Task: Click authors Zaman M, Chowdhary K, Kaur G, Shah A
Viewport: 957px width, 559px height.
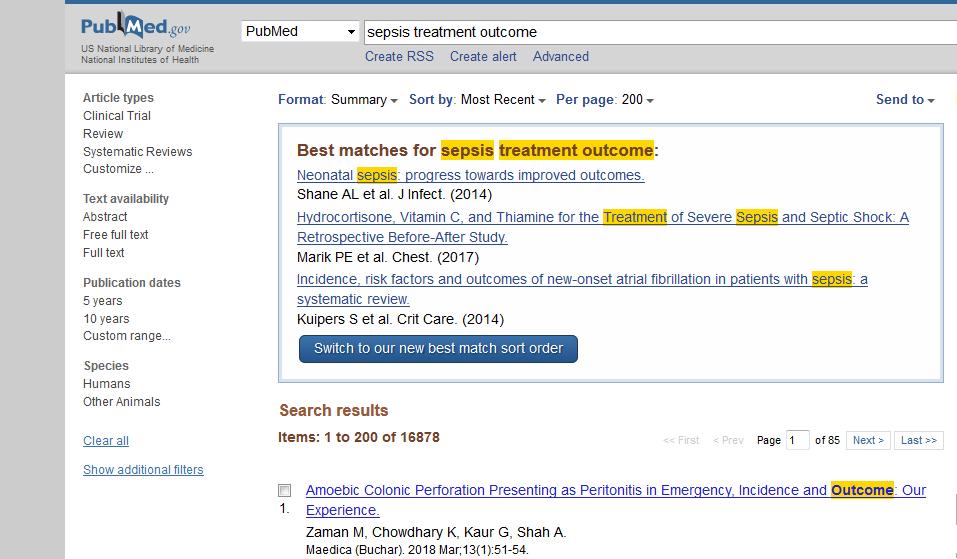Action: click(436, 532)
